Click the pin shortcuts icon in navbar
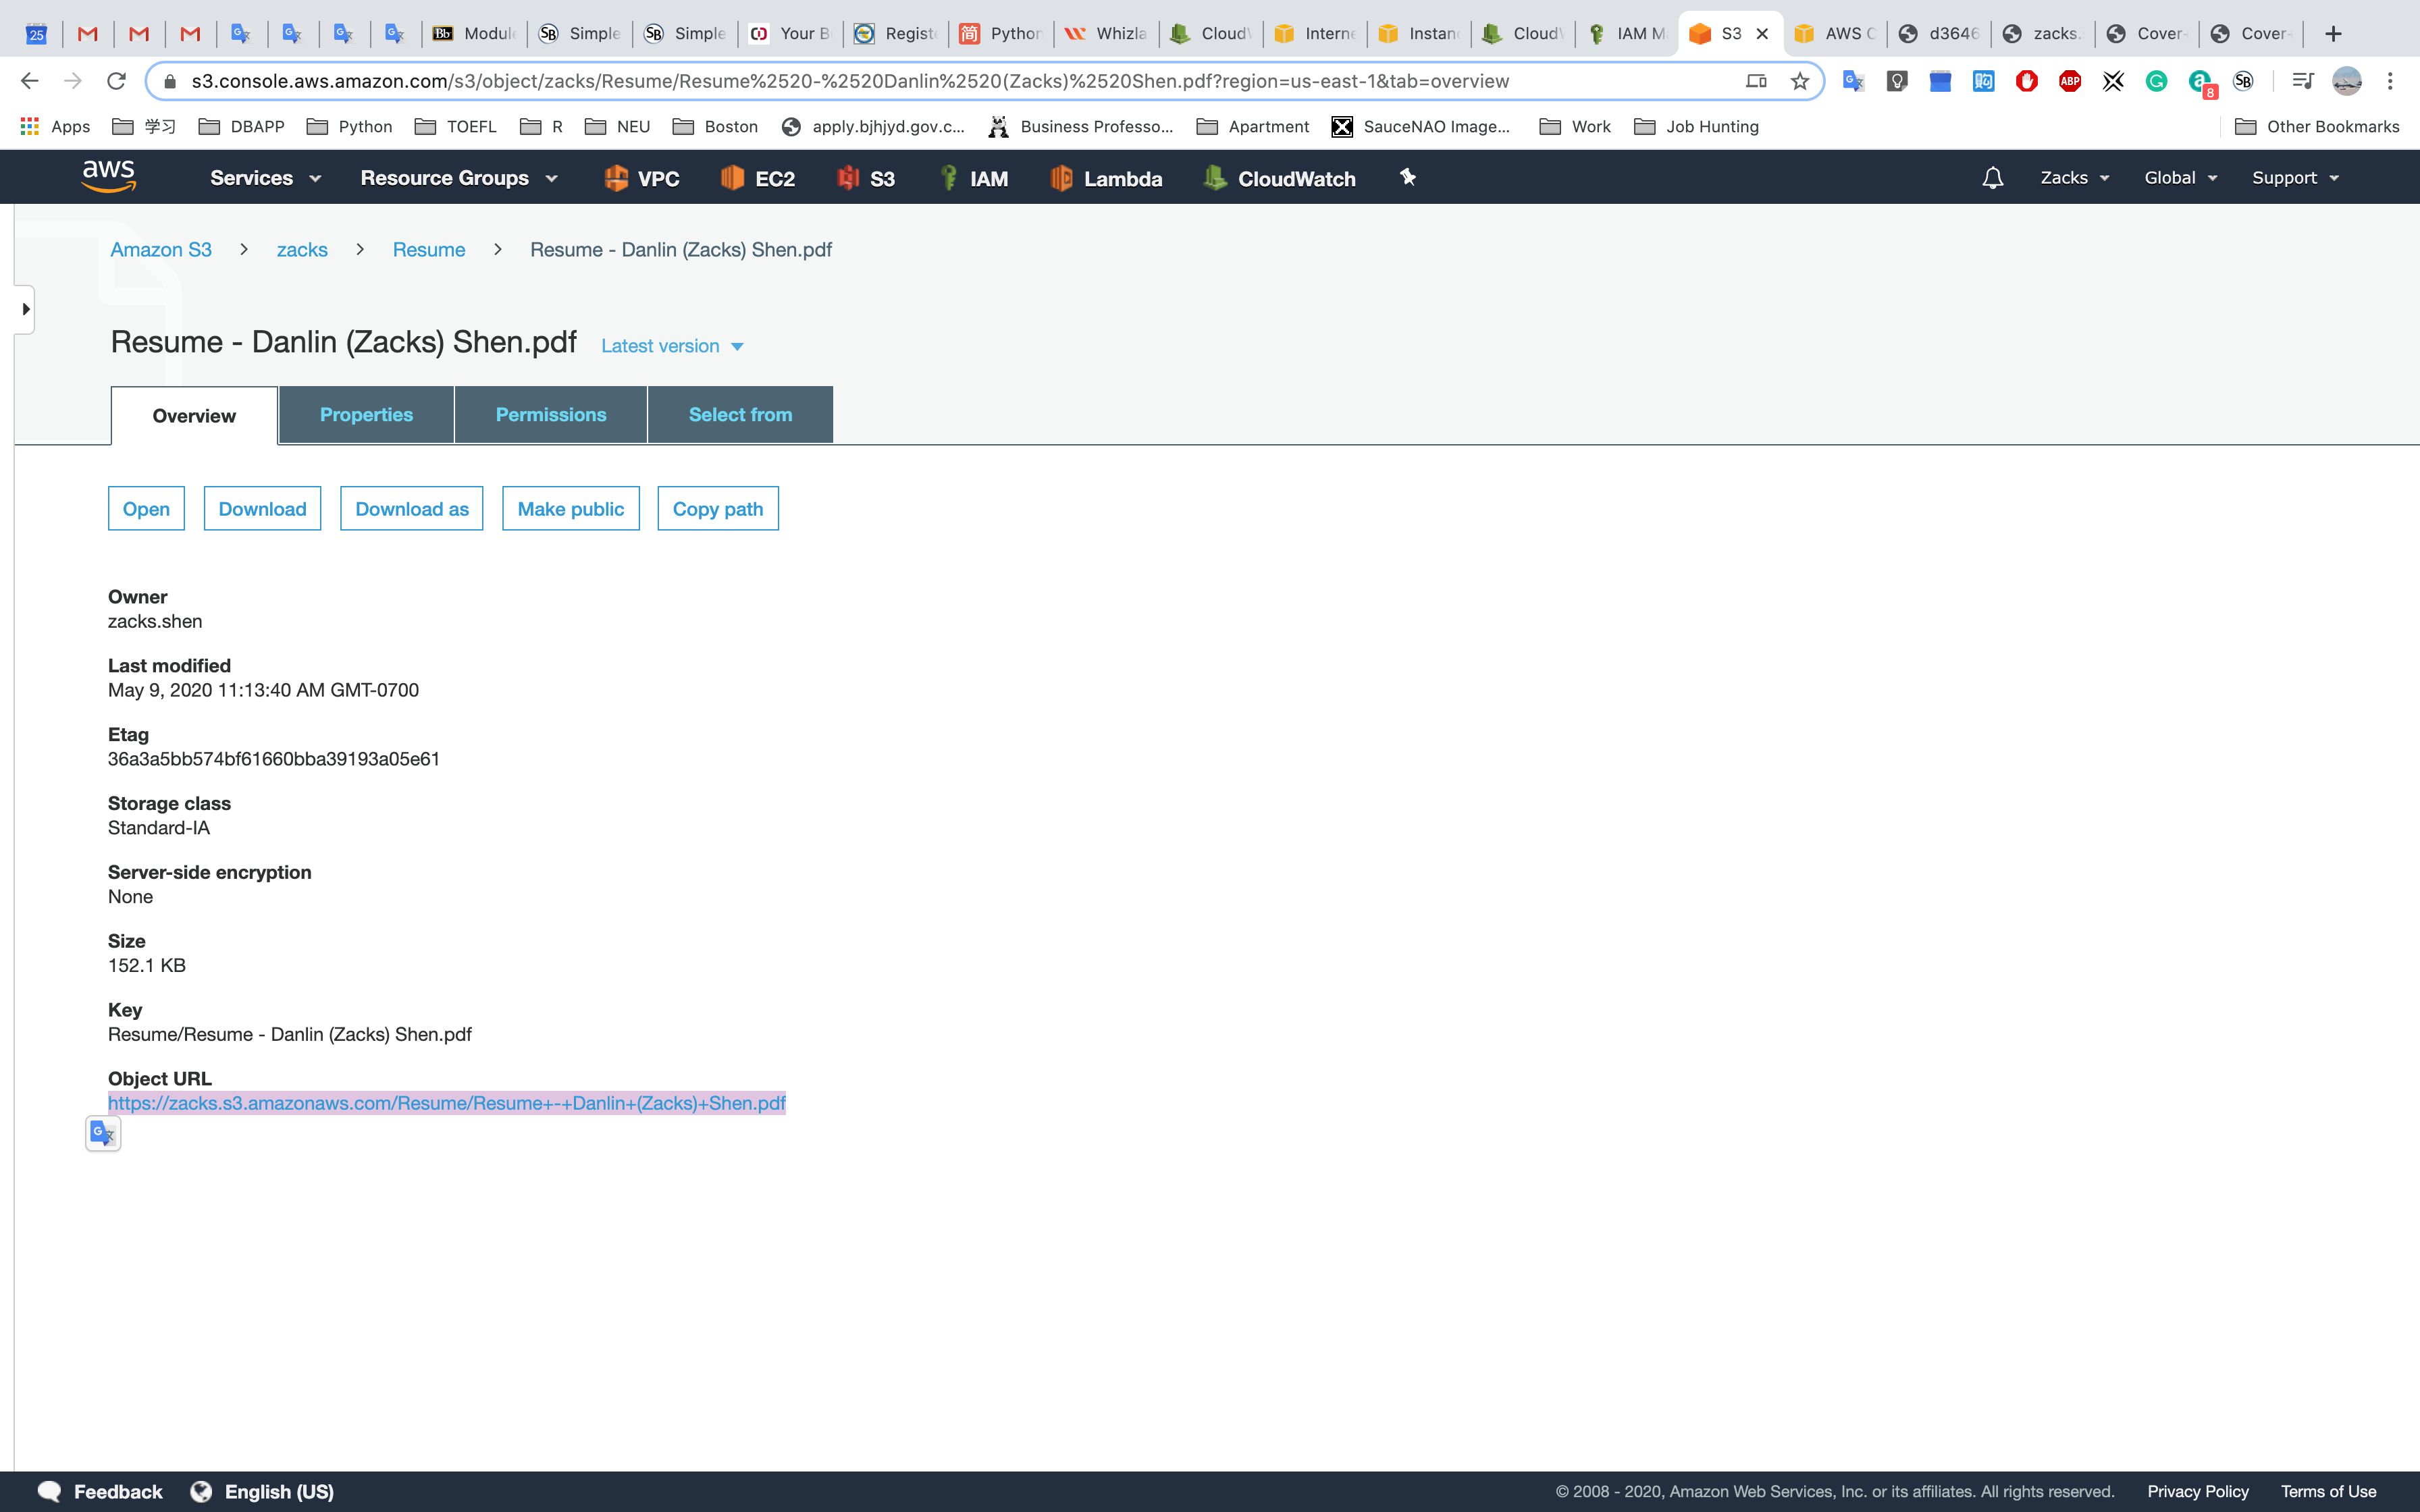The height and width of the screenshot is (1512, 2420). pyautogui.click(x=1408, y=177)
